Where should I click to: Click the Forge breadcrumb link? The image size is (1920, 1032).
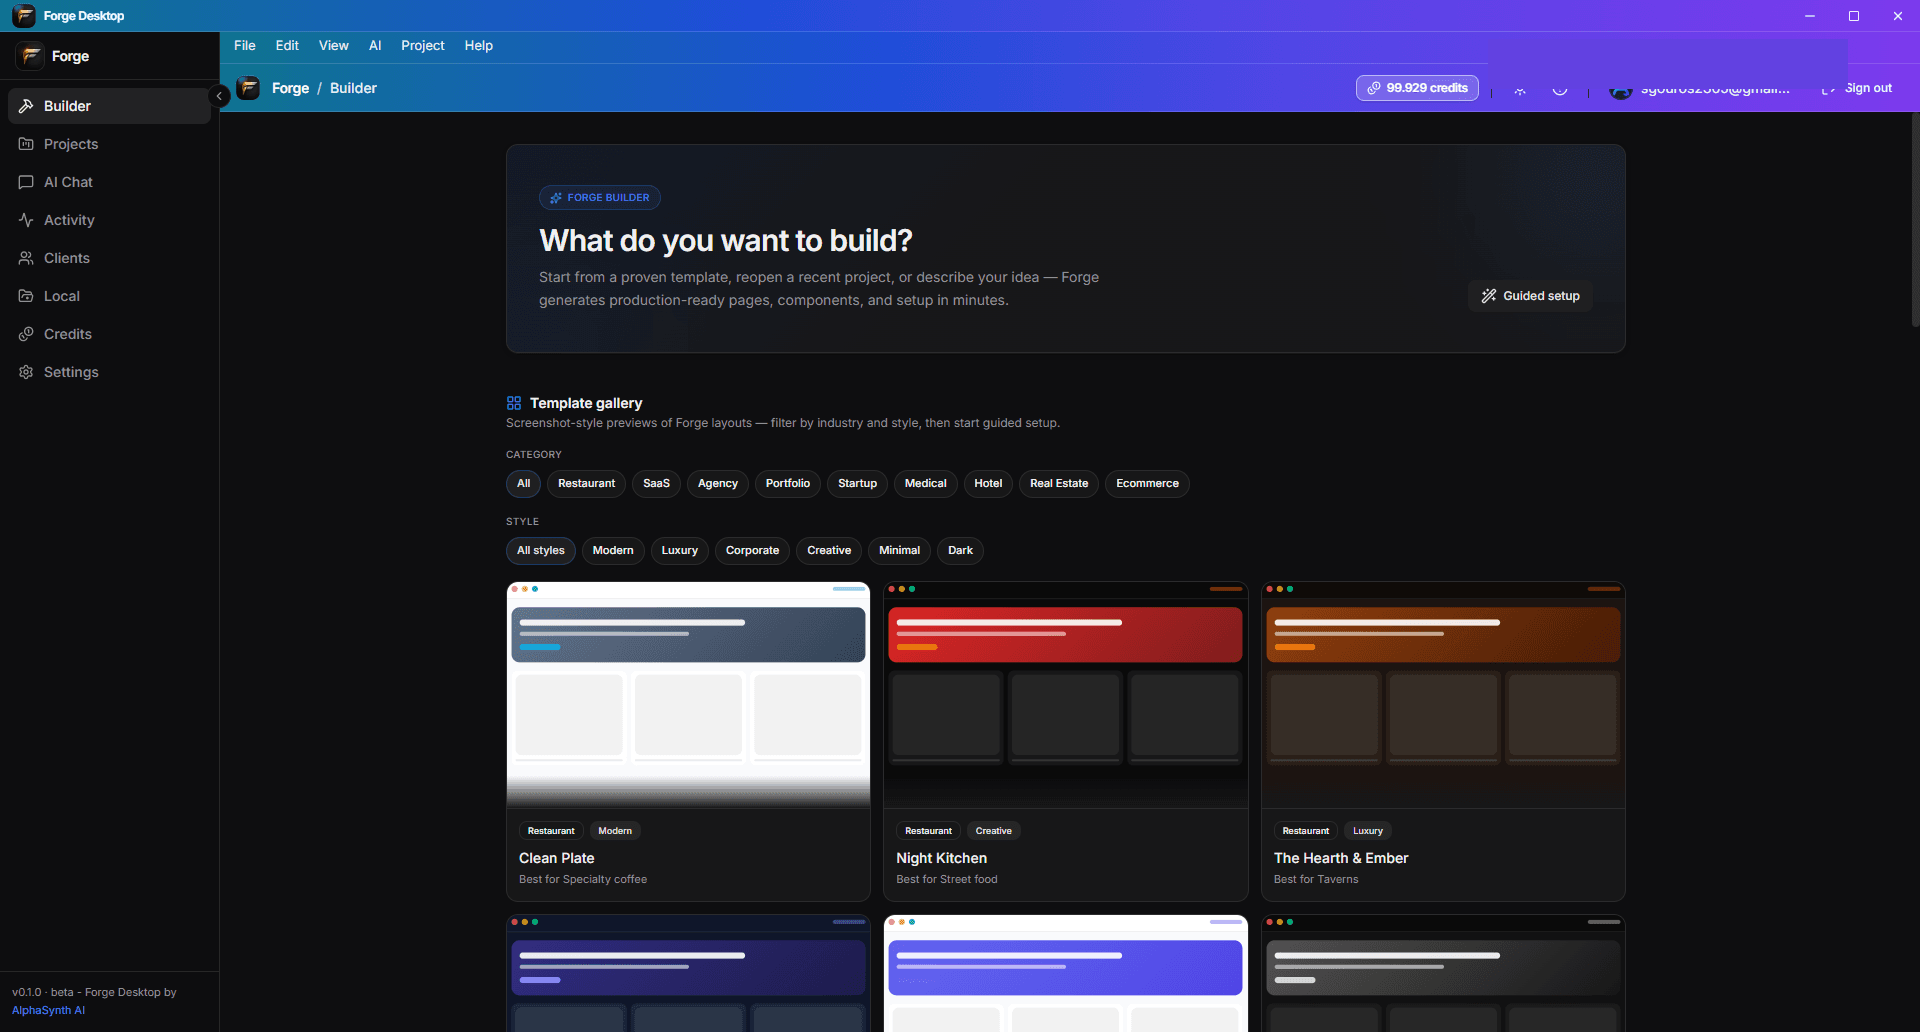[290, 88]
